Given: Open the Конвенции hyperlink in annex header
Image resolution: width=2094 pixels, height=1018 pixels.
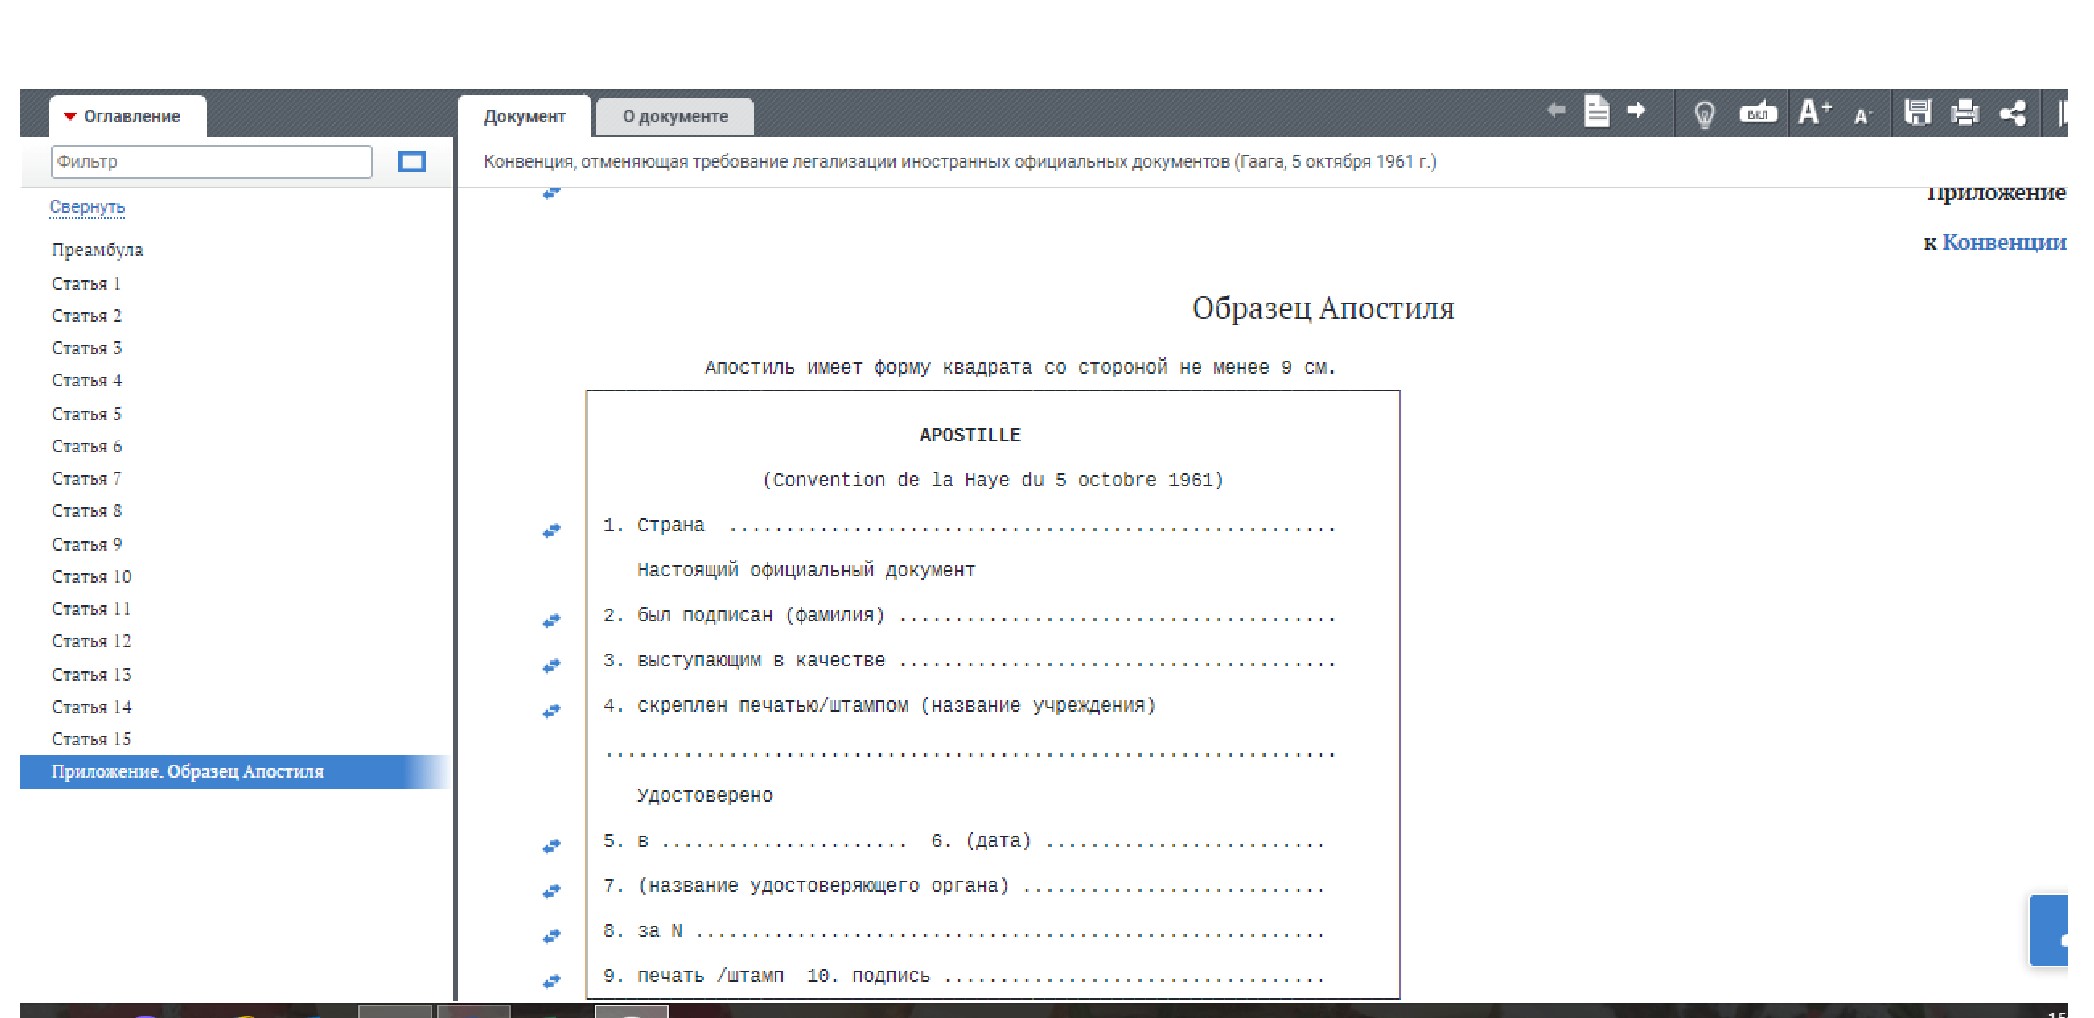Looking at the screenshot, I should pos(2004,242).
